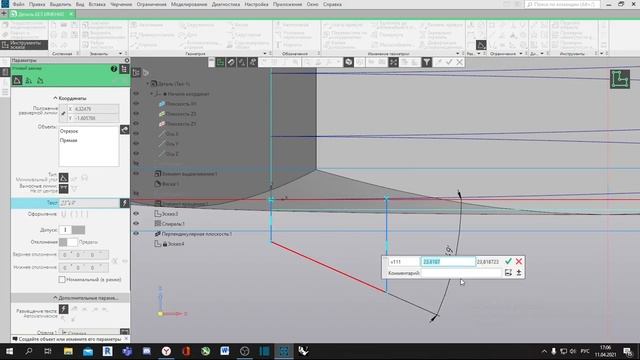The width and height of the screenshot is (640, 360).
Task: Click the model tree structure icon
Action: 136,72
